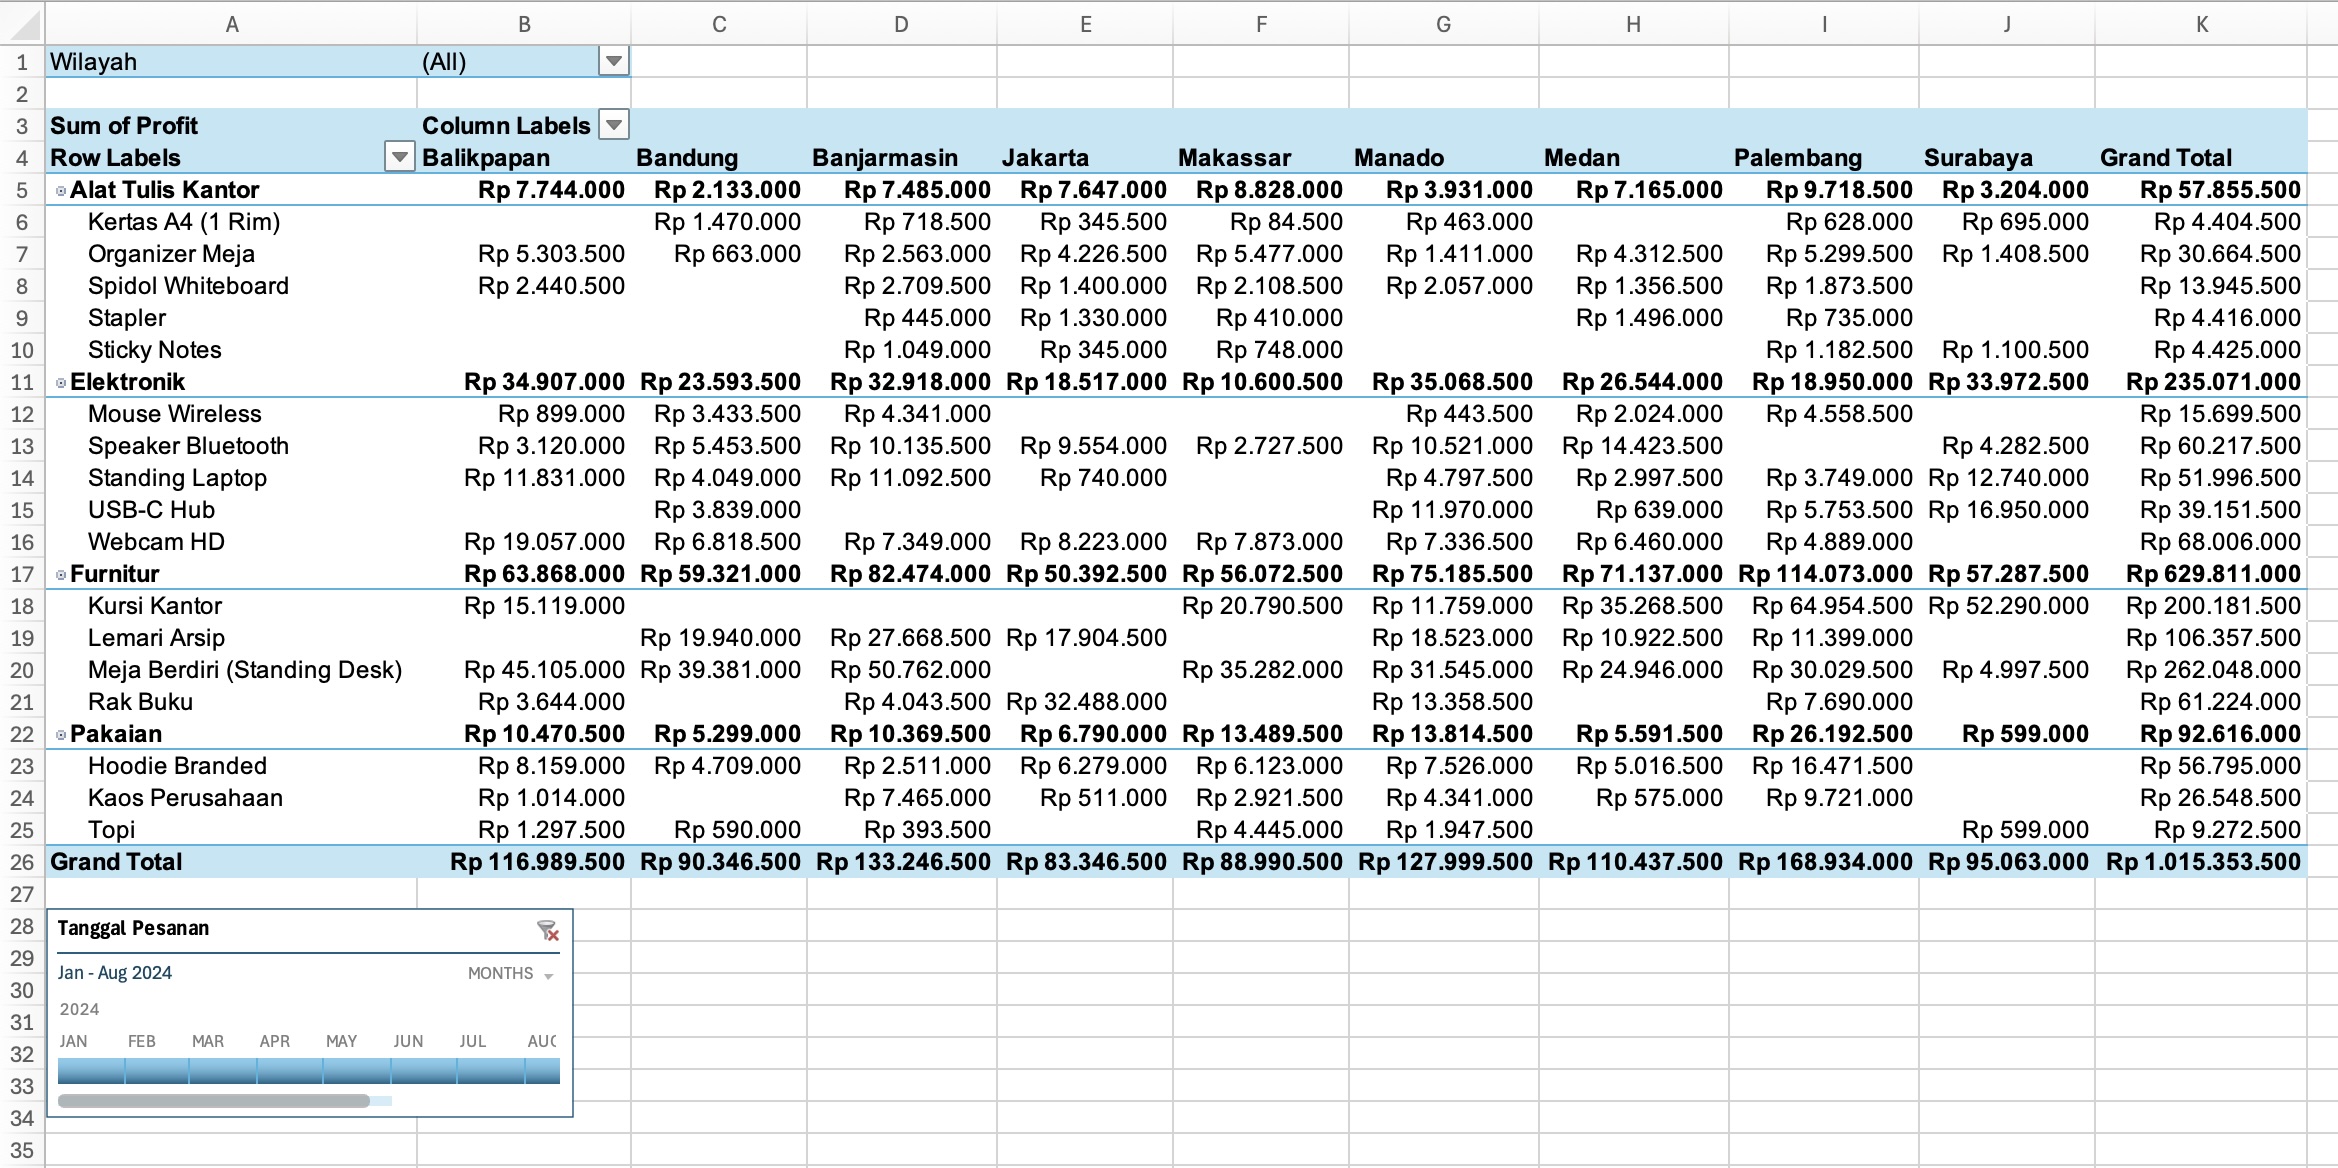The height and width of the screenshot is (1168, 2338).
Task: Click the Select All corner button
Action: (22, 24)
